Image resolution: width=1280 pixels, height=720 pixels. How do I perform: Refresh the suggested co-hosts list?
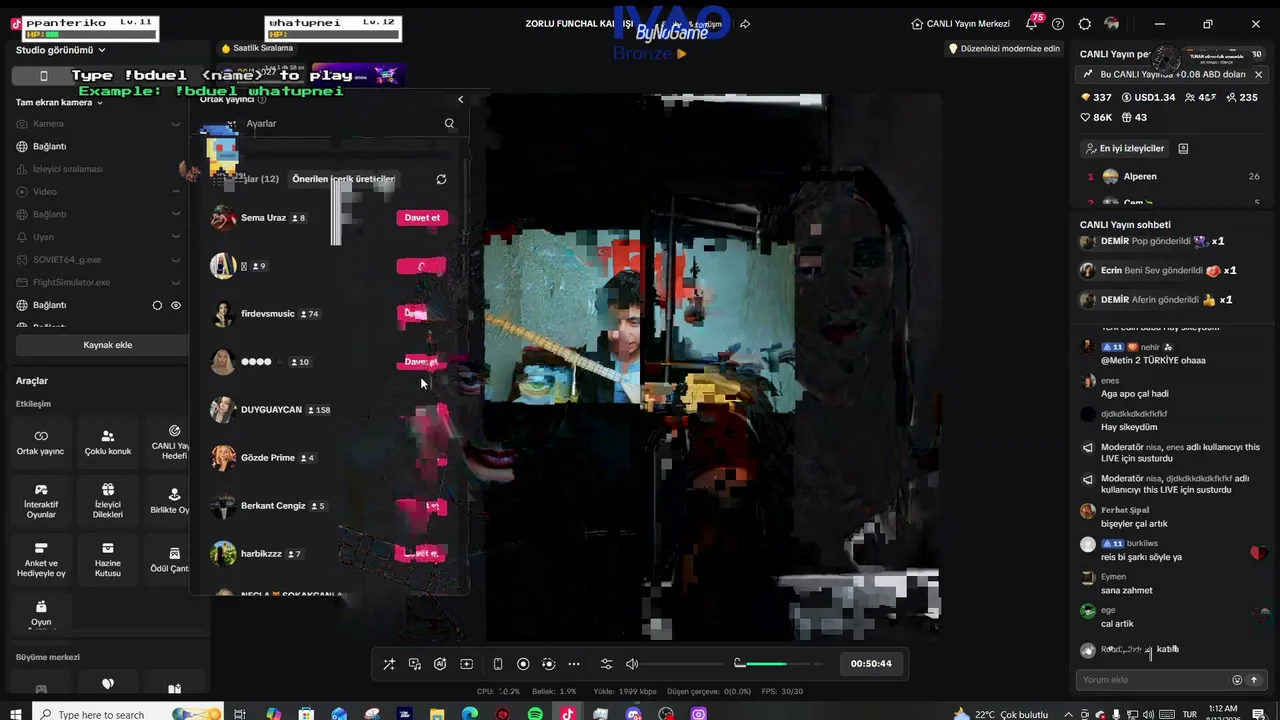pos(441,180)
